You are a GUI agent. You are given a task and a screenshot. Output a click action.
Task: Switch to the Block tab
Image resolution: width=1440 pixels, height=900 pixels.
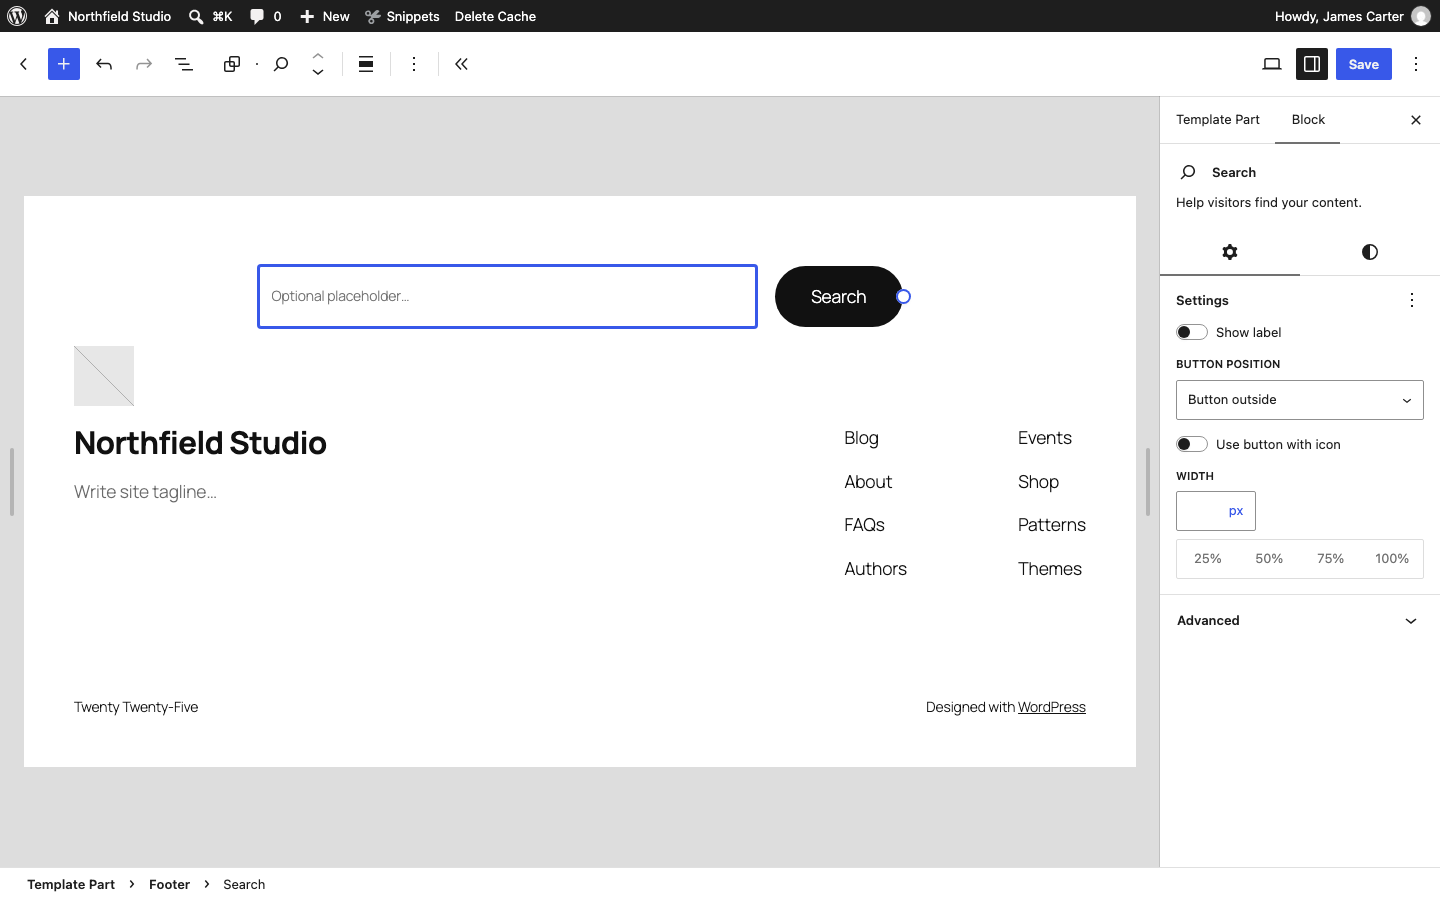(1308, 120)
